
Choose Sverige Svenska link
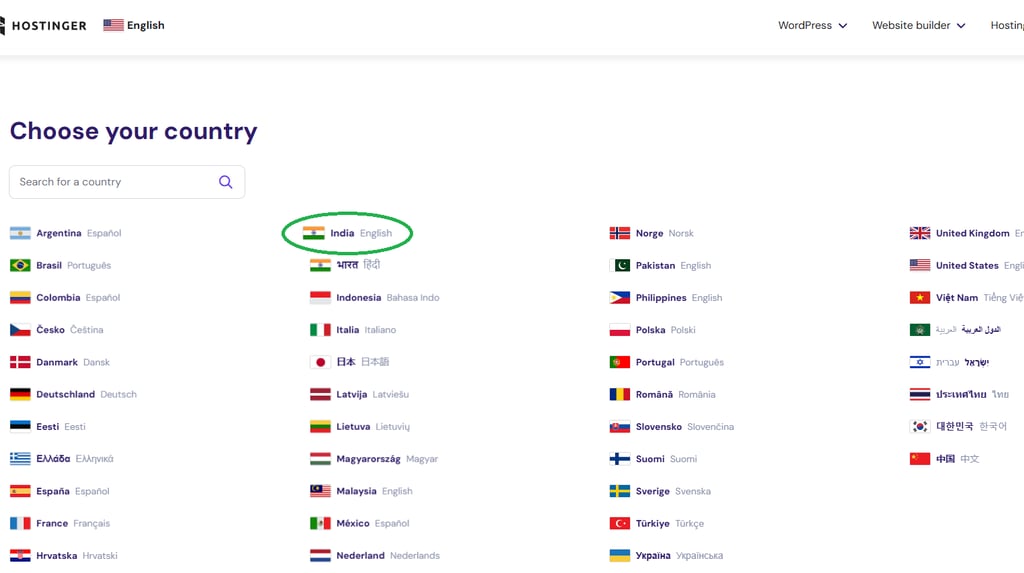660,491
